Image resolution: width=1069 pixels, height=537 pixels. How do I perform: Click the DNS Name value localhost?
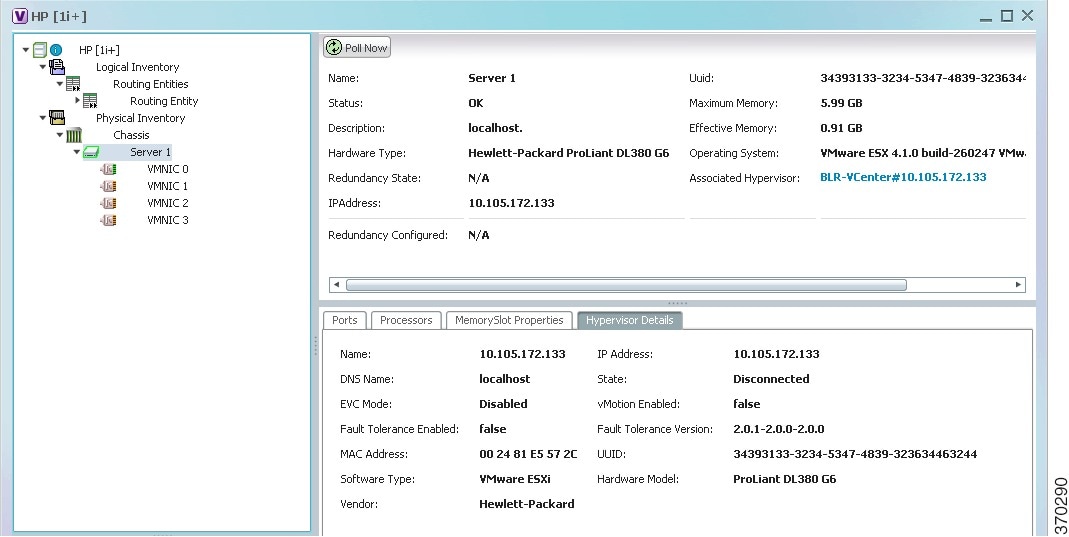click(505, 379)
